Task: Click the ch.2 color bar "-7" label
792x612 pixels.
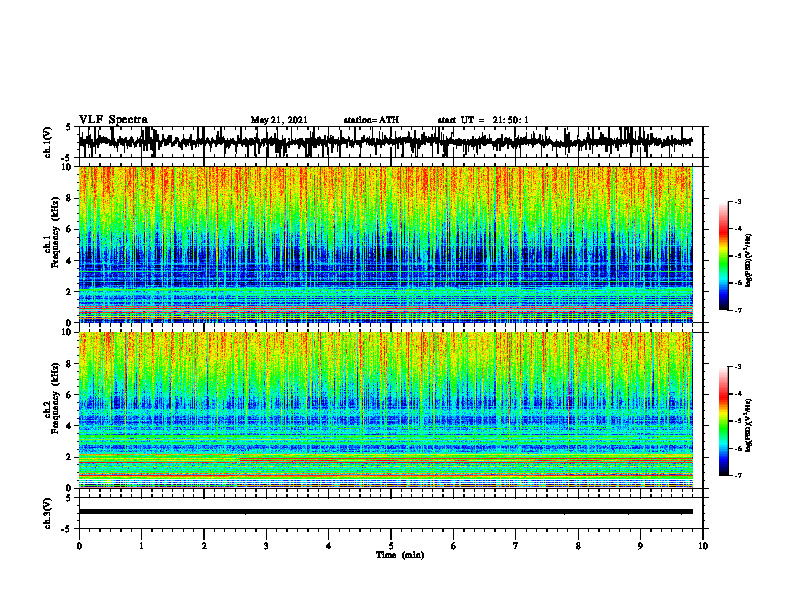Action: (738, 476)
